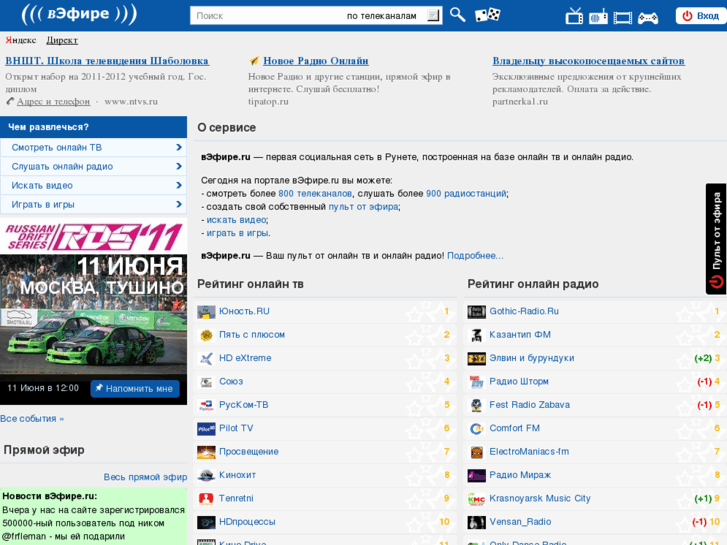727x545 pixels.
Task: Open Весь прямой эфир link
Action: (x=145, y=477)
